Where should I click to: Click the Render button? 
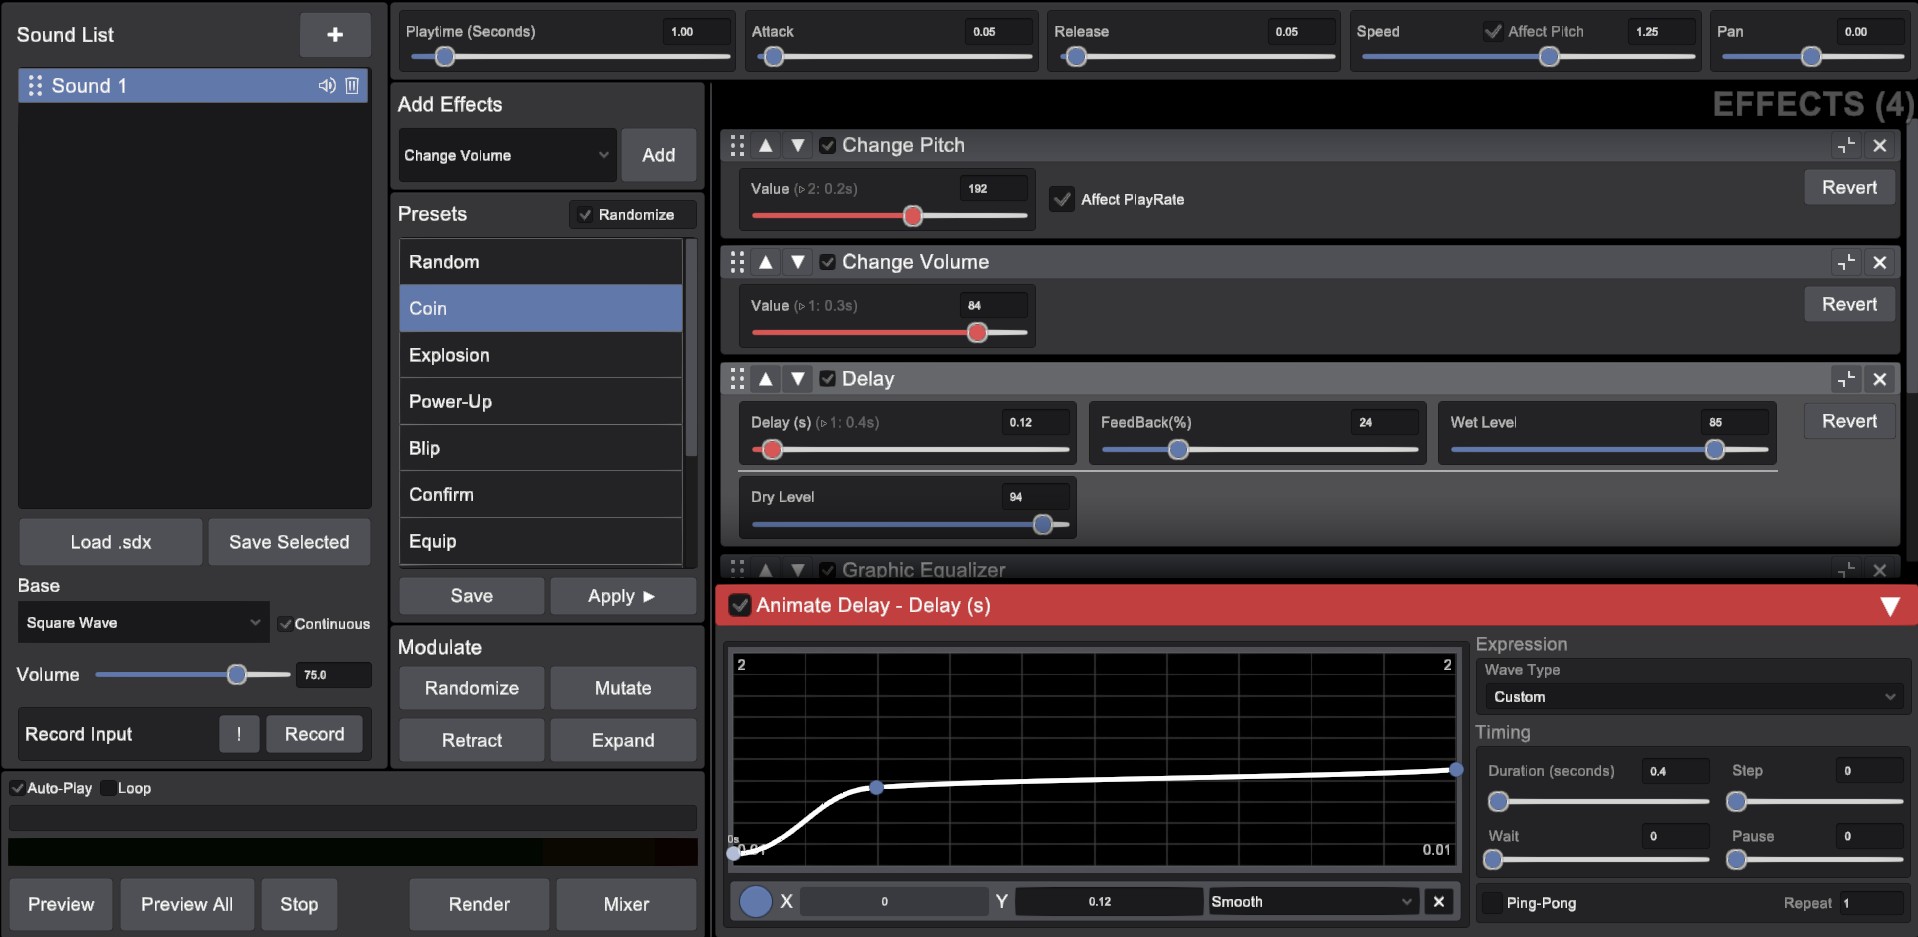[479, 904]
